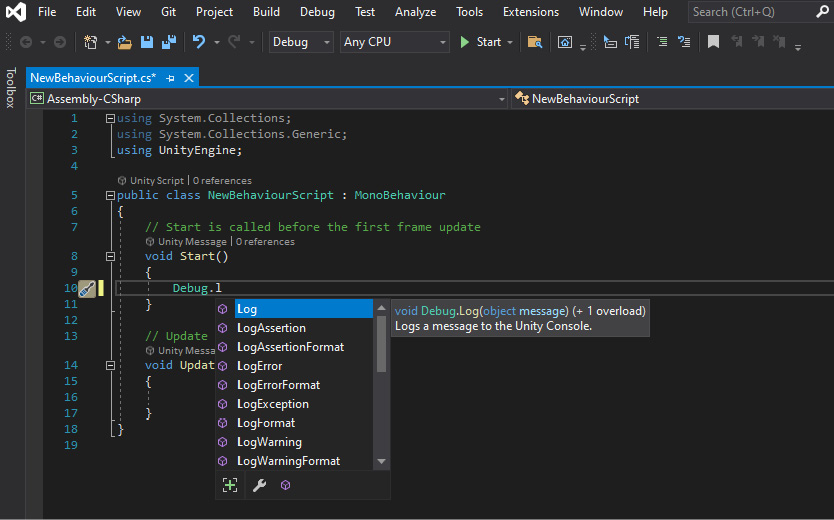The image size is (834, 520).
Task: Navigate forward with the forward arrow
Action: click(x=60, y=42)
